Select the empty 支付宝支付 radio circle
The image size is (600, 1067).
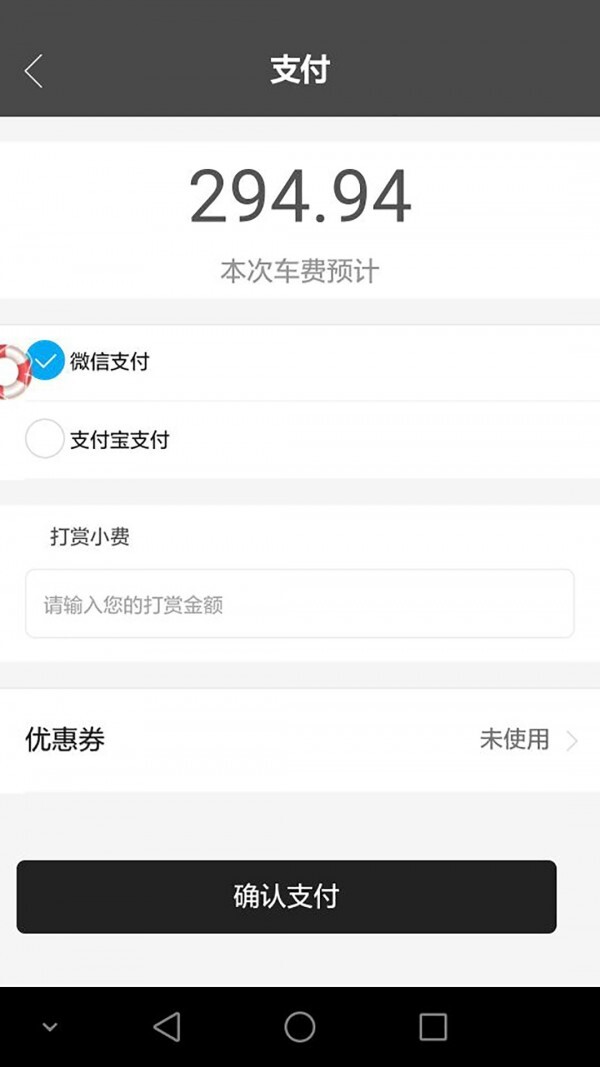click(44, 439)
